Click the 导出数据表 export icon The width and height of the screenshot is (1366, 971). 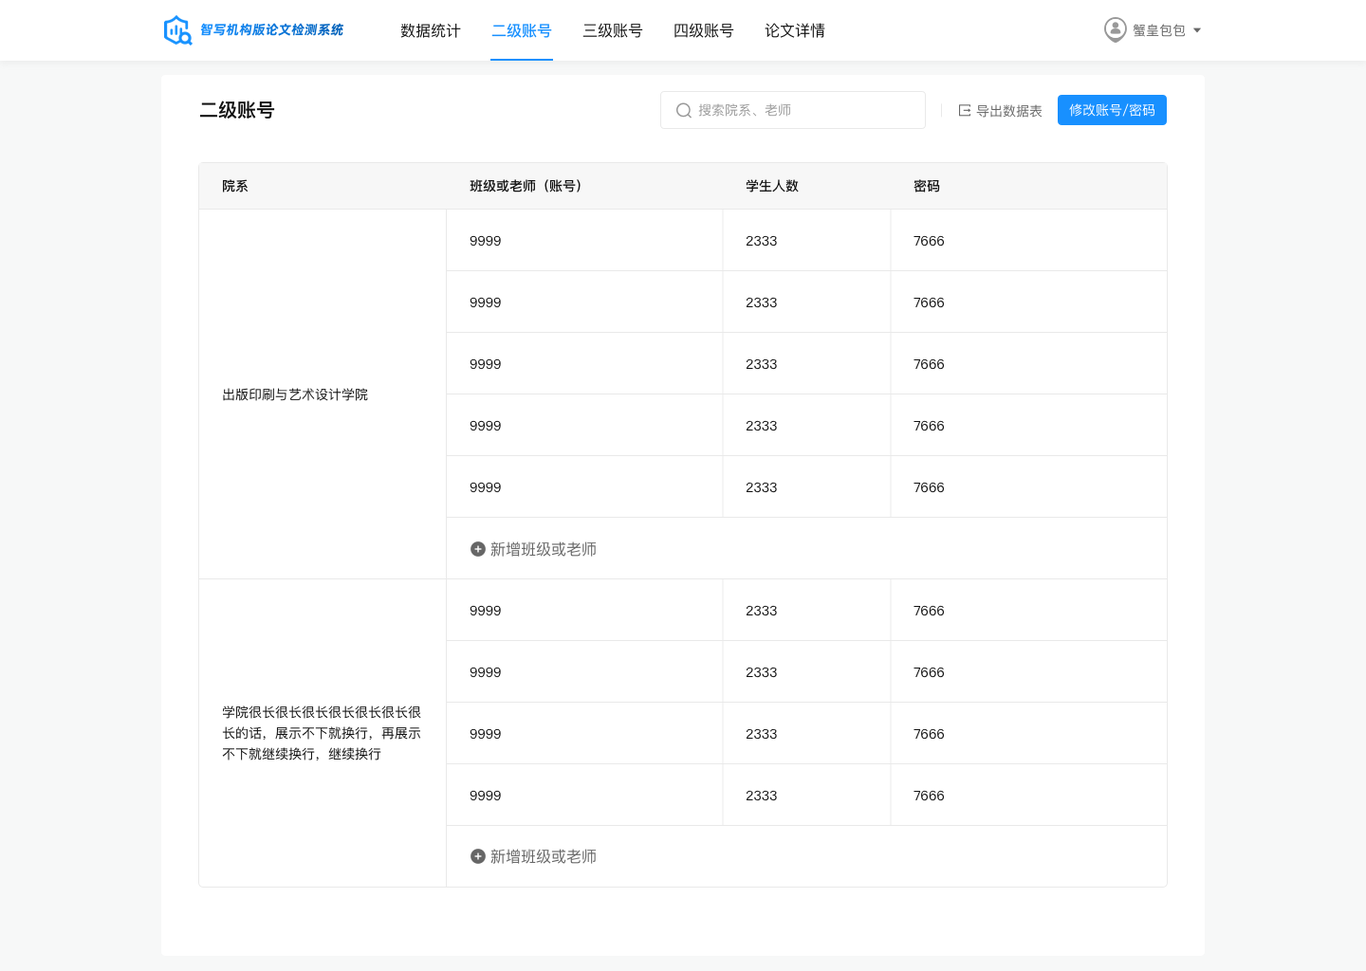(965, 110)
